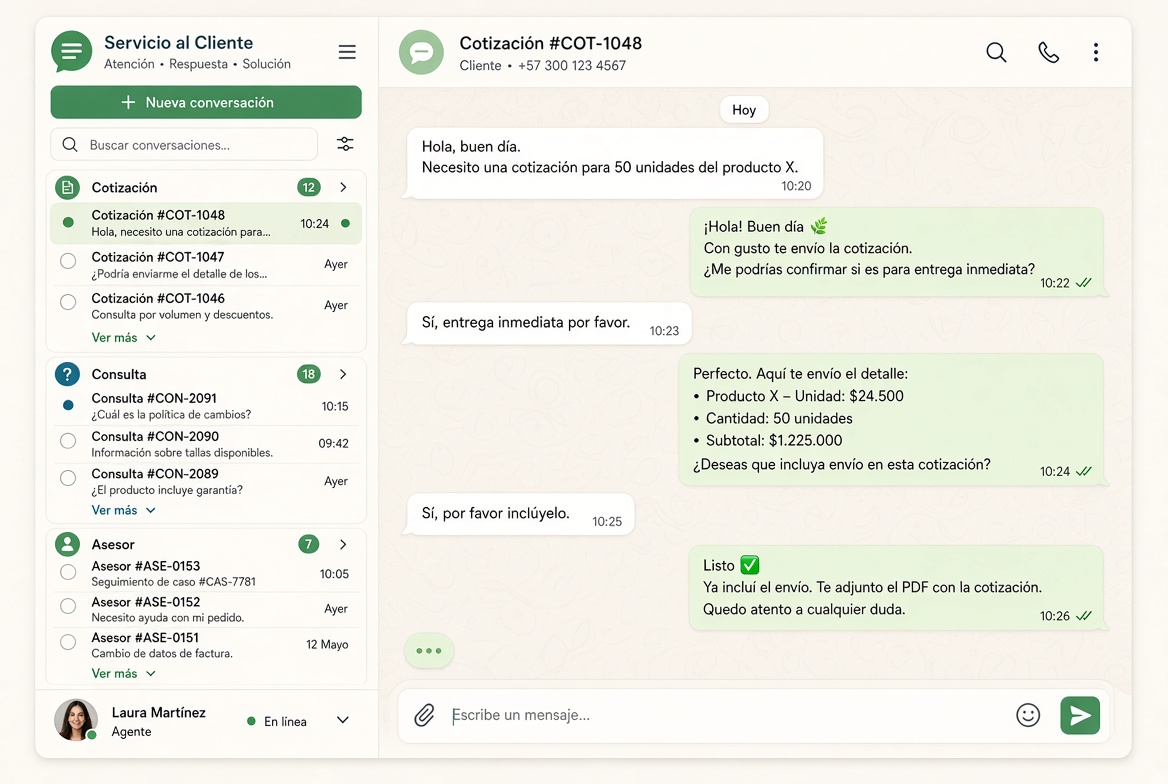1168x784 pixels.
Task: Start a phone call with the client
Action: click(x=1048, y=52)
